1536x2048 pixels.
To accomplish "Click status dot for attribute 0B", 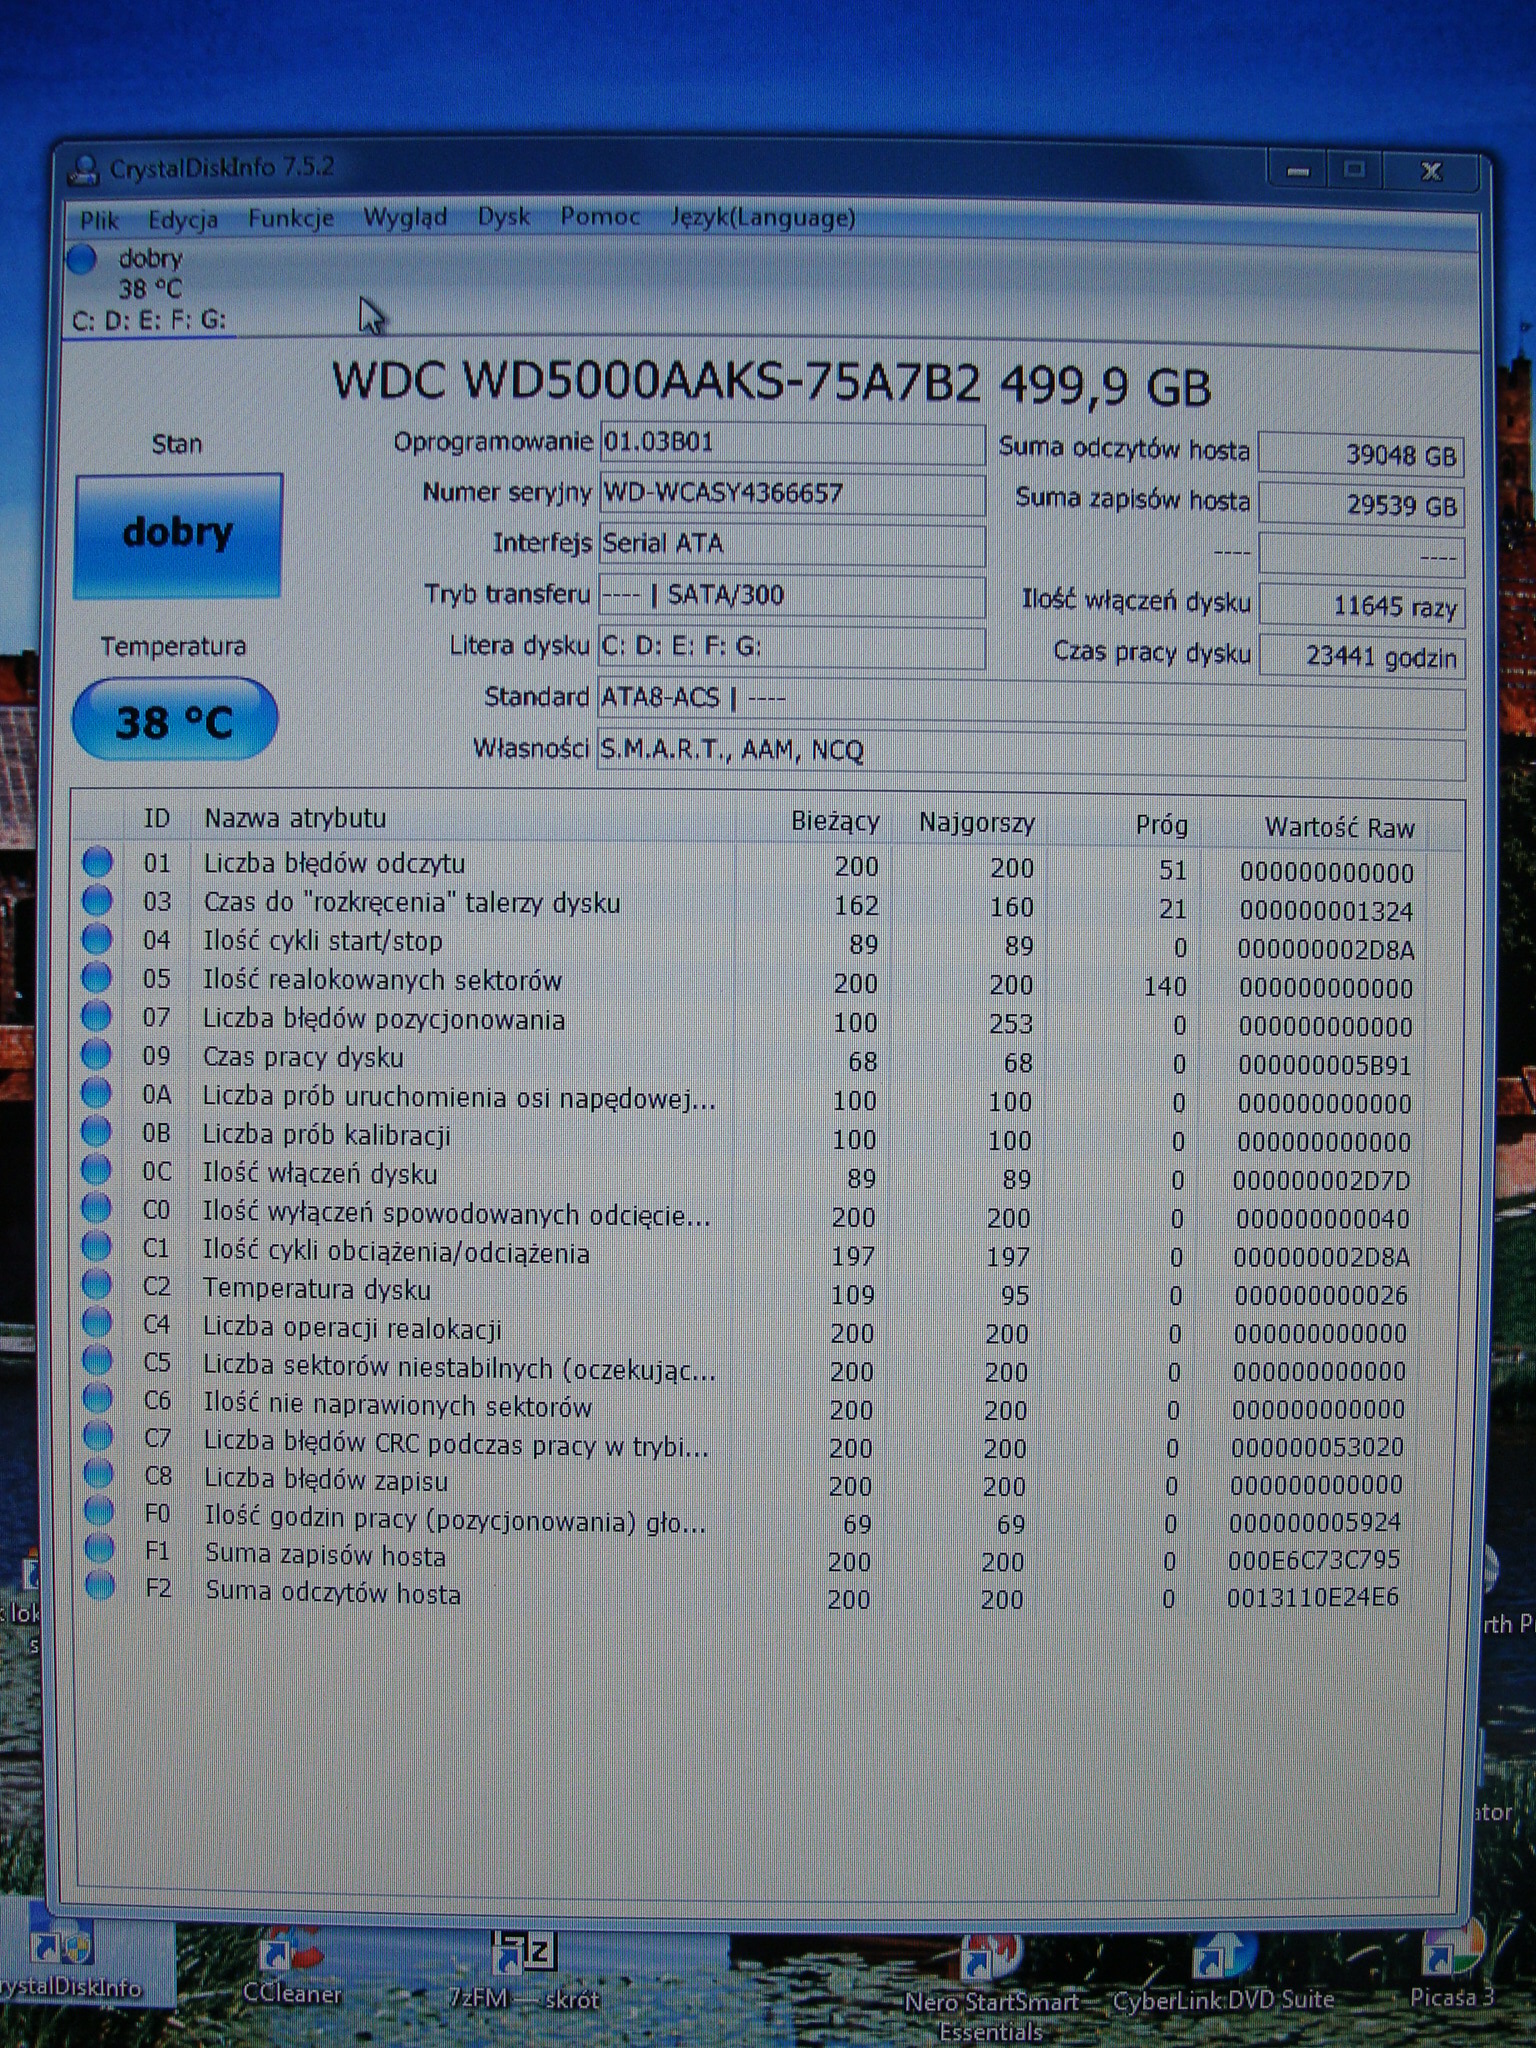I will point(97,1131).
